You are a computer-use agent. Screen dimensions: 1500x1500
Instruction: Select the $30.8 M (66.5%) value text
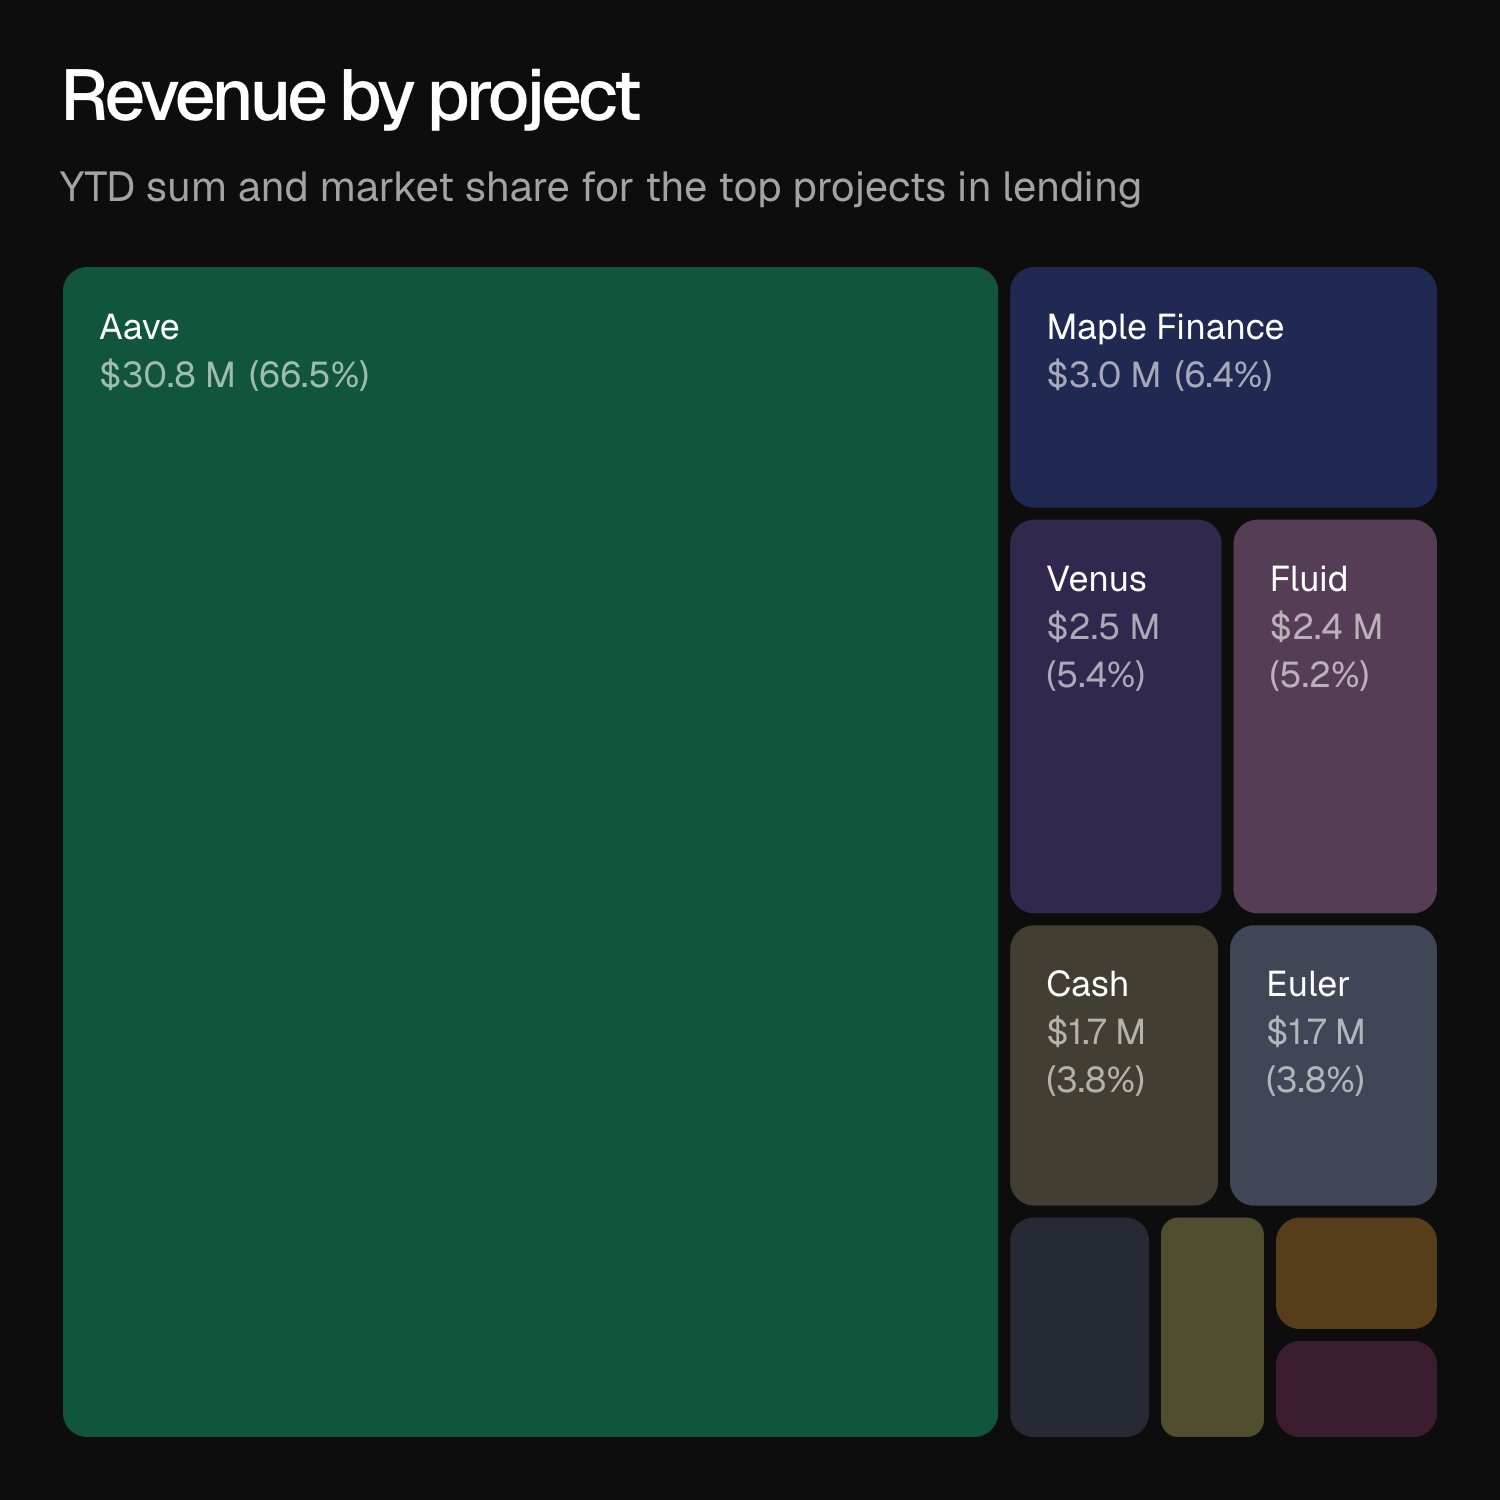click(x=234, y=375)
